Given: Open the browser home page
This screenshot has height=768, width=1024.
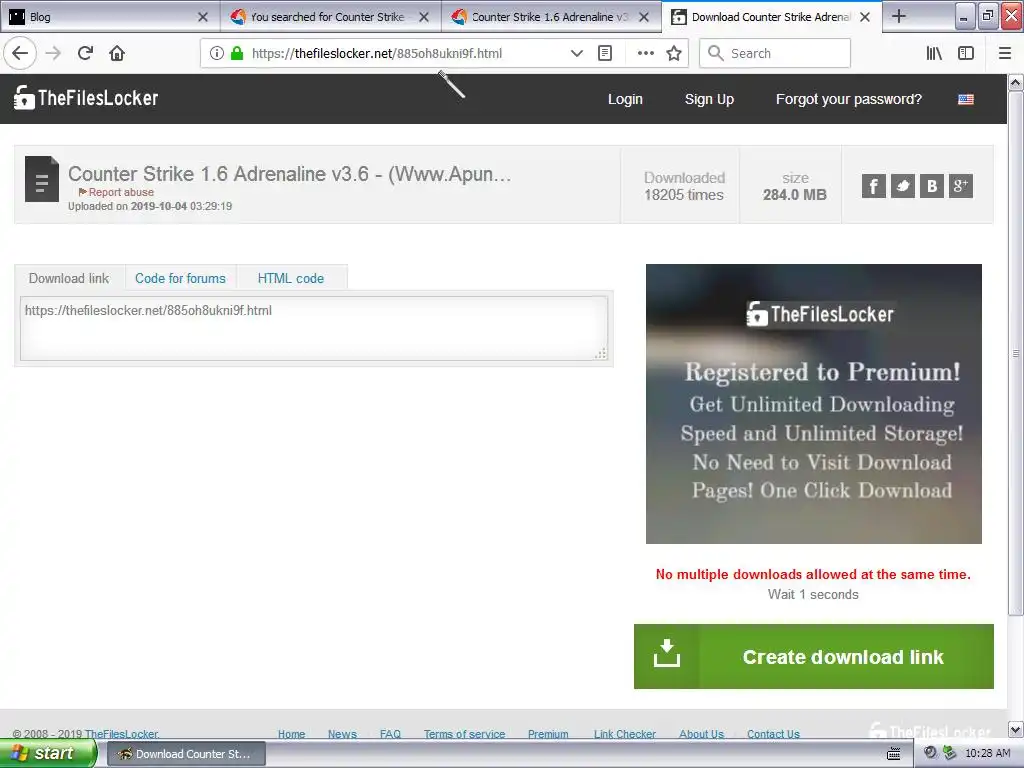Looking at the screenshot, I should point(117,54).
